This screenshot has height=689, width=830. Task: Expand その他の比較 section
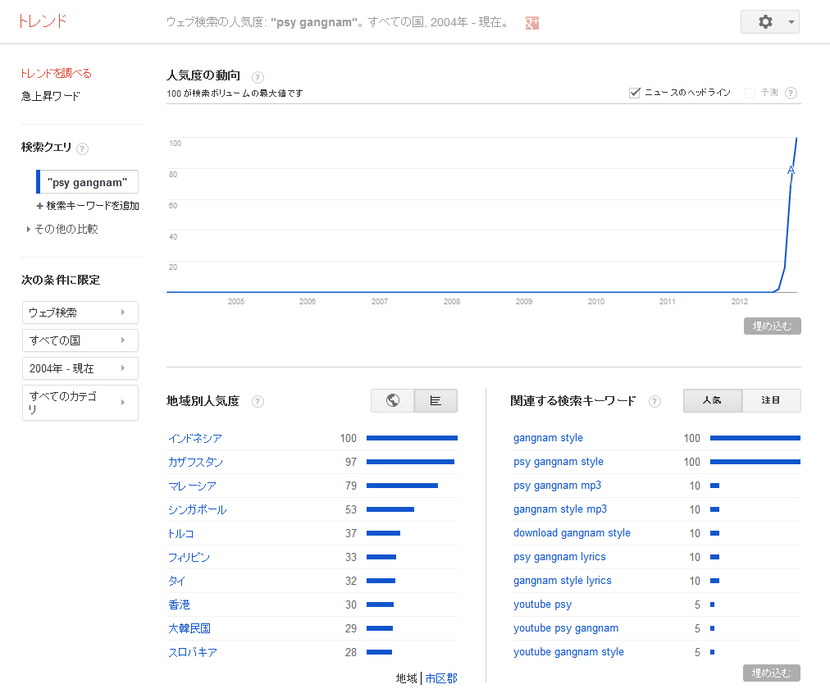click(62, 229)
